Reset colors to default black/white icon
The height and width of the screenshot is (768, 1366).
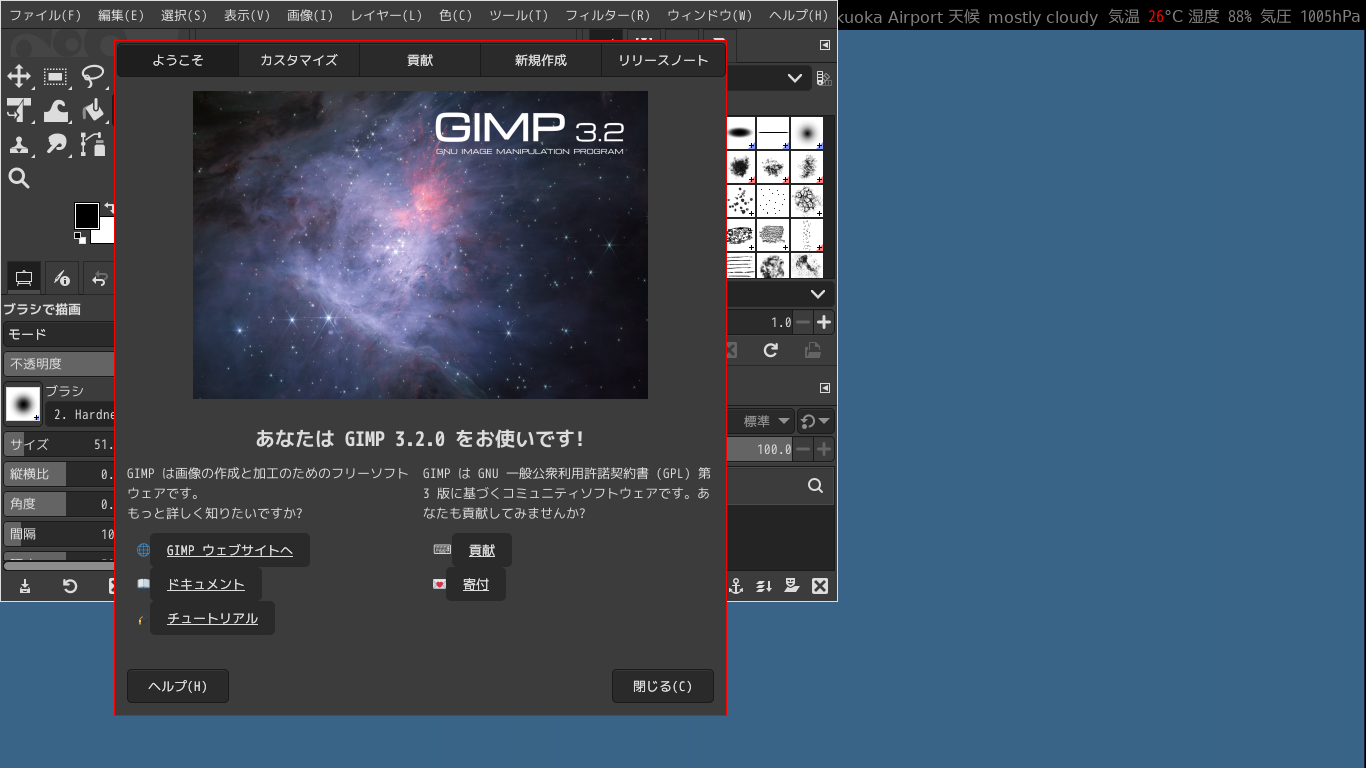(80, 238)
